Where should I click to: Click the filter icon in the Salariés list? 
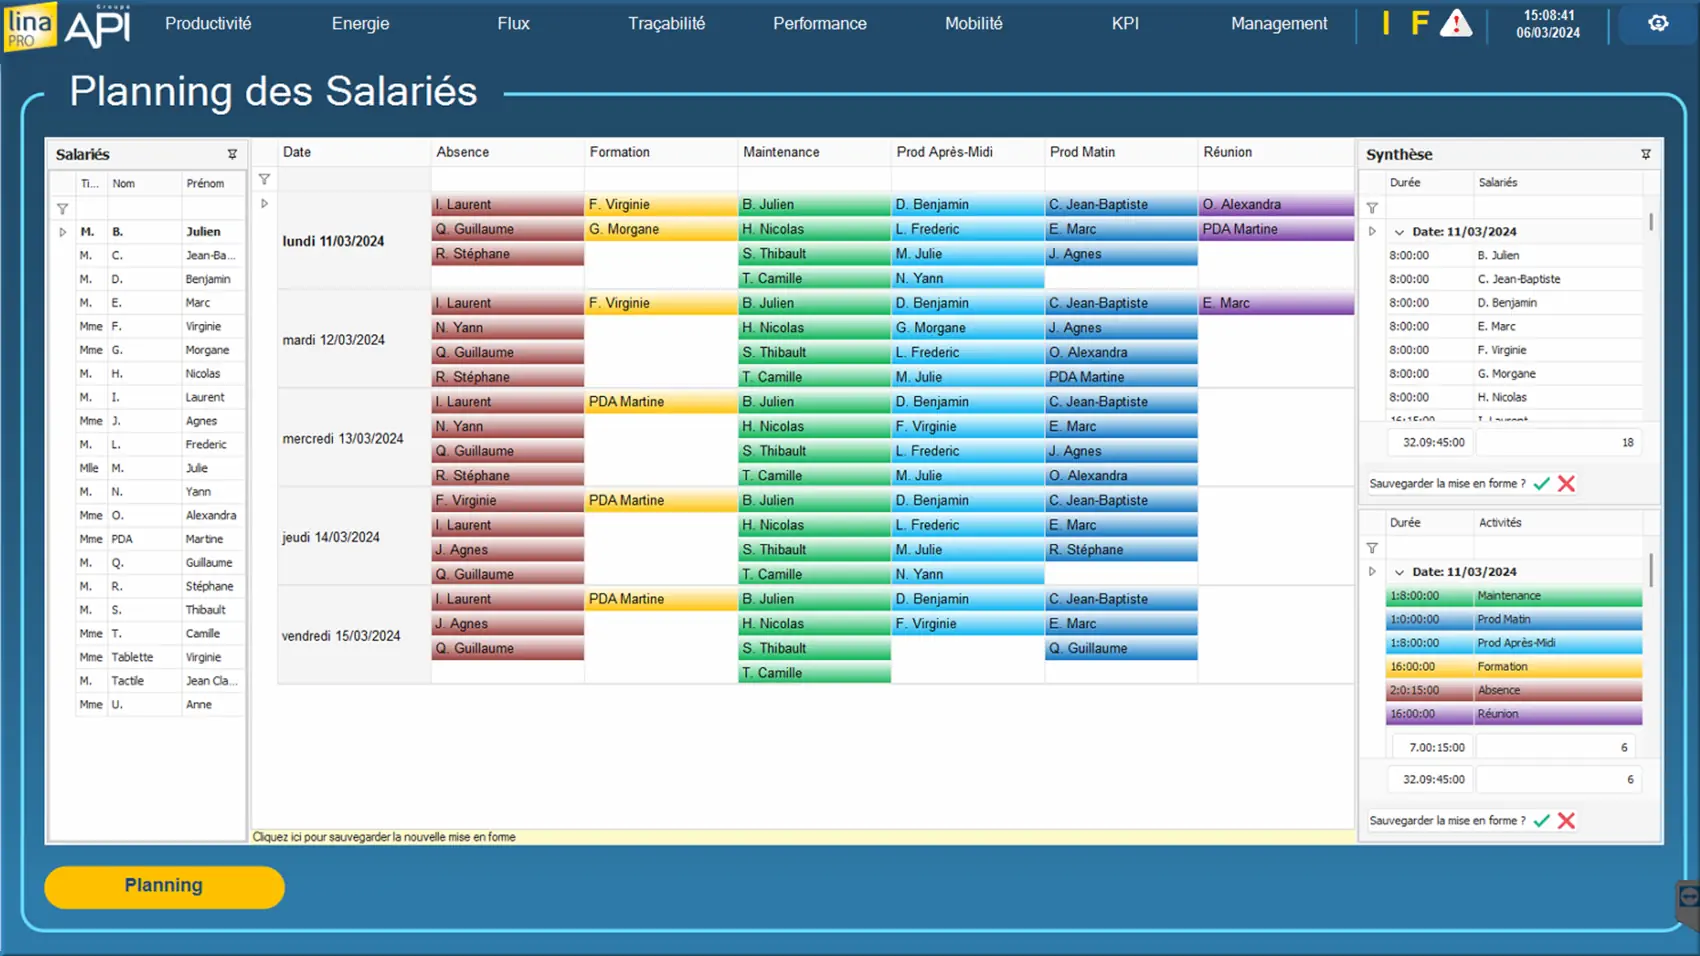pos(62,209)
